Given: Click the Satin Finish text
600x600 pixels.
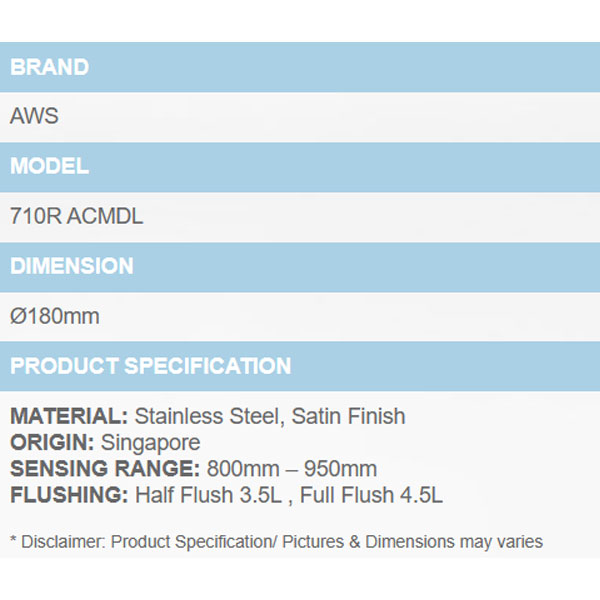Looking at the screenshot, I should pyautogui.click(x=348, y=416).
